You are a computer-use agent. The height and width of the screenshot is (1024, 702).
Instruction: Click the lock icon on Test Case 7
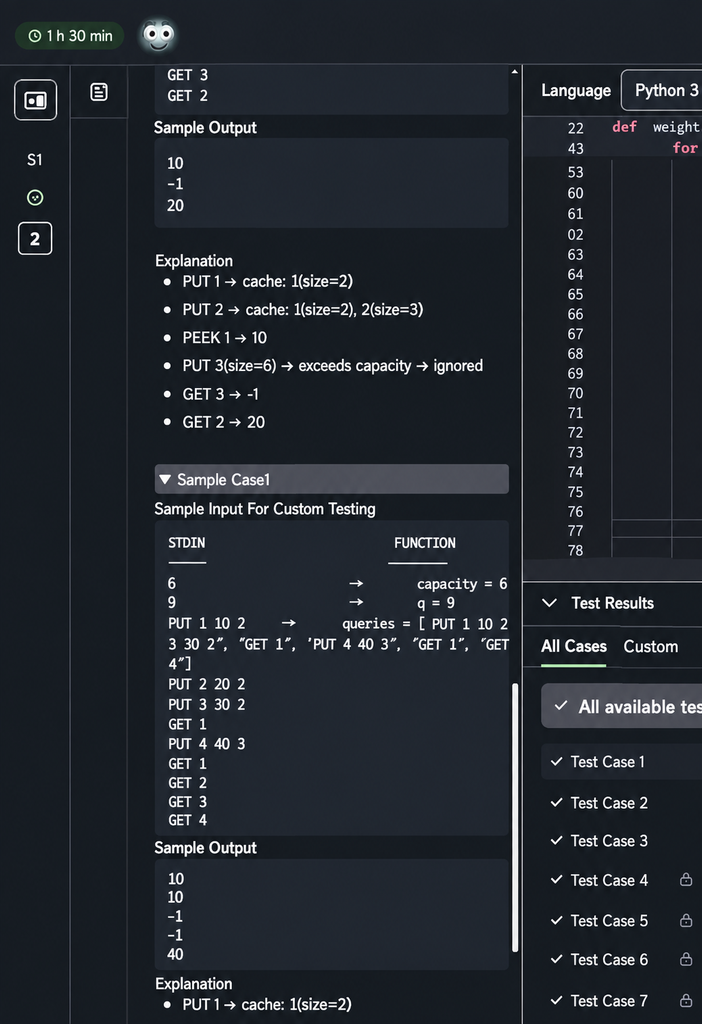(x=686, y=1000)
